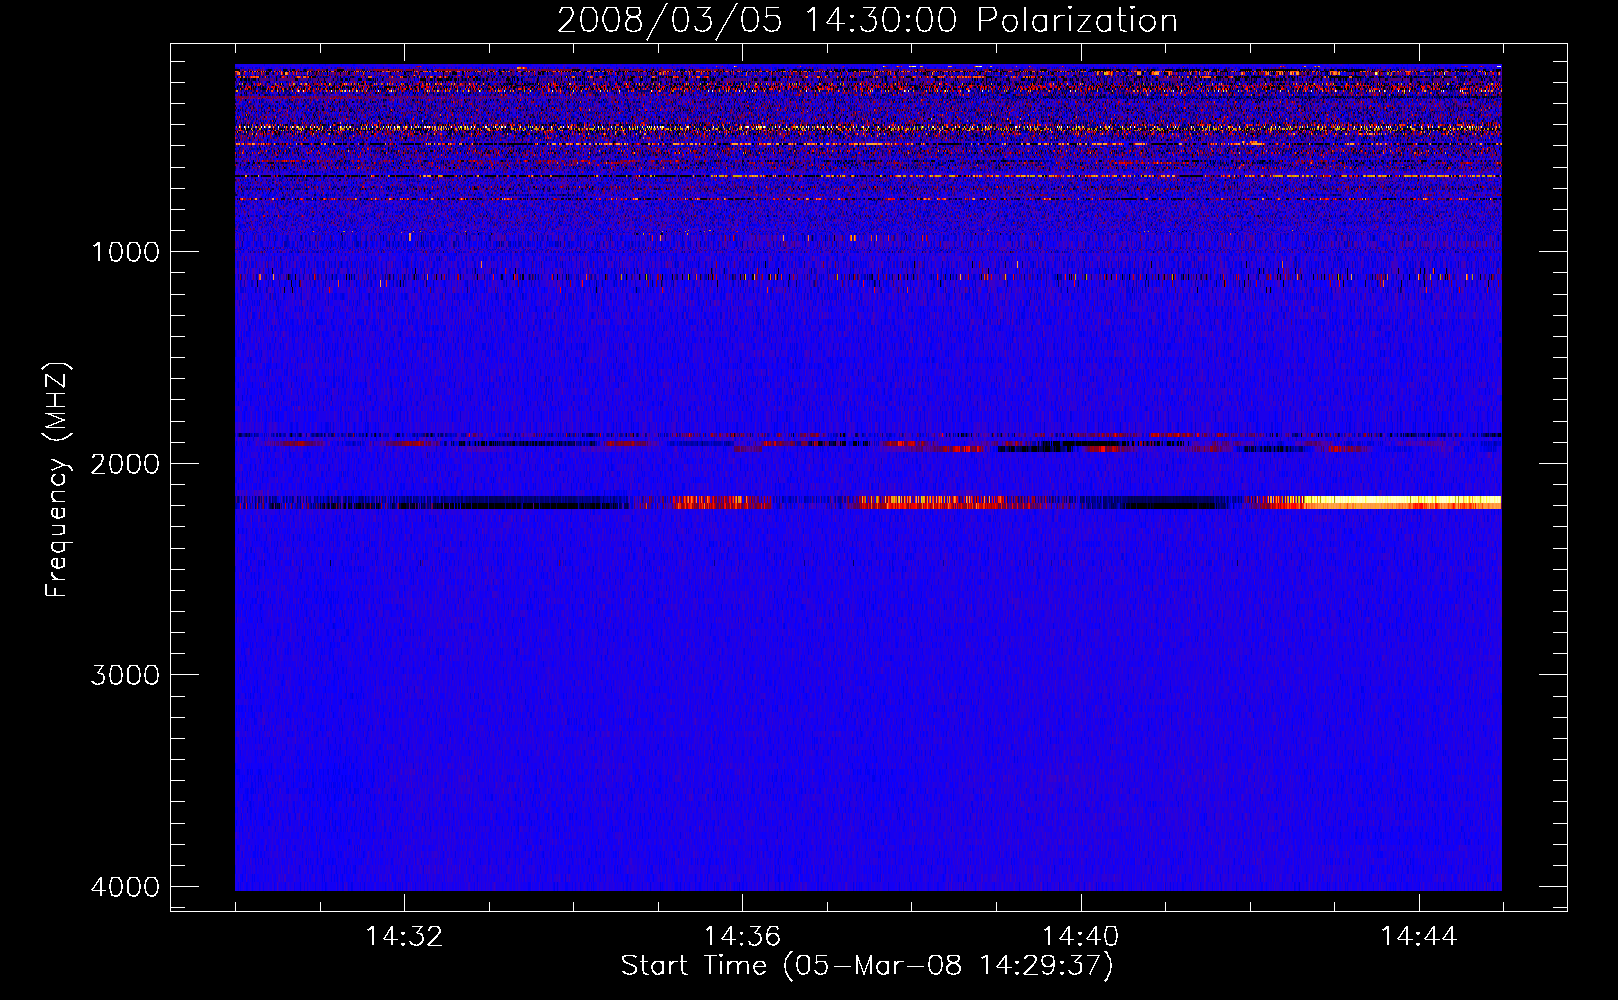Click the 14:44 time tick label
This screenshot has height=1000, width=1618.
point(1418,937)
